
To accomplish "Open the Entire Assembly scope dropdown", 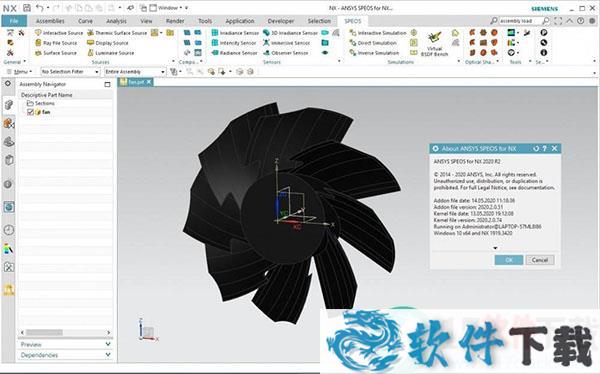I will point(135,72).
